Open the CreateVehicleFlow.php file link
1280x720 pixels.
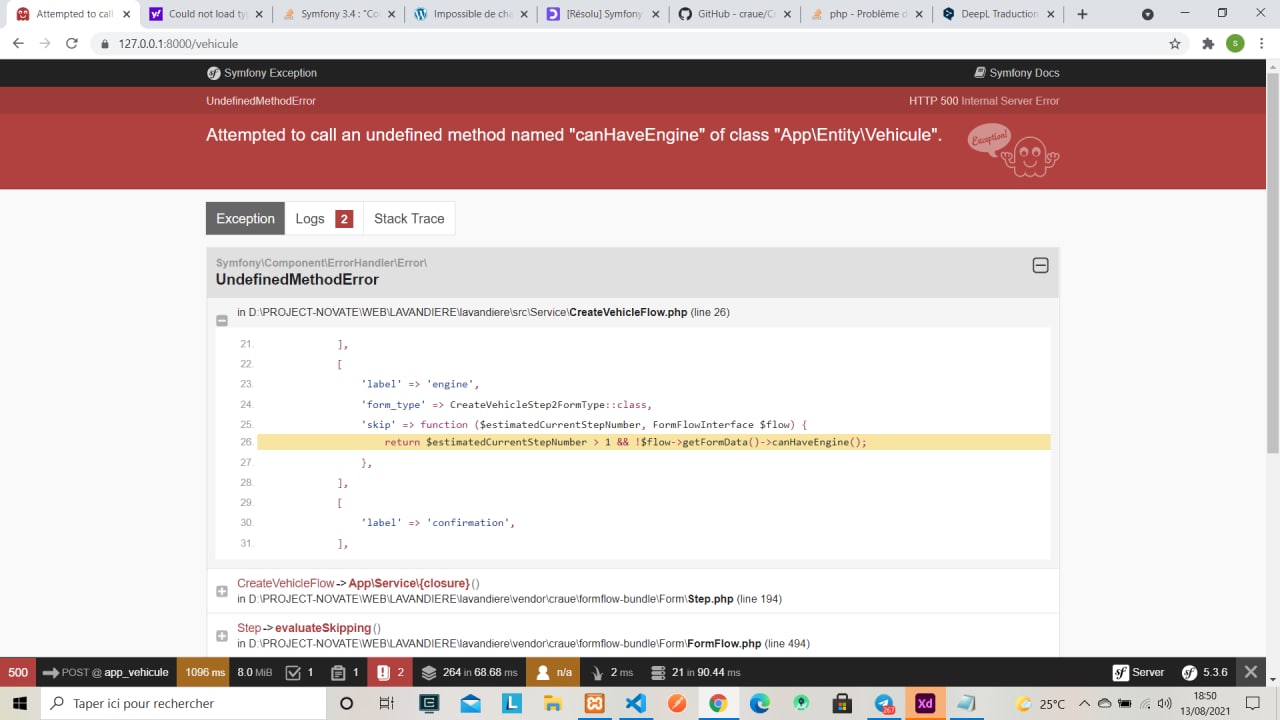coord(628,312)
